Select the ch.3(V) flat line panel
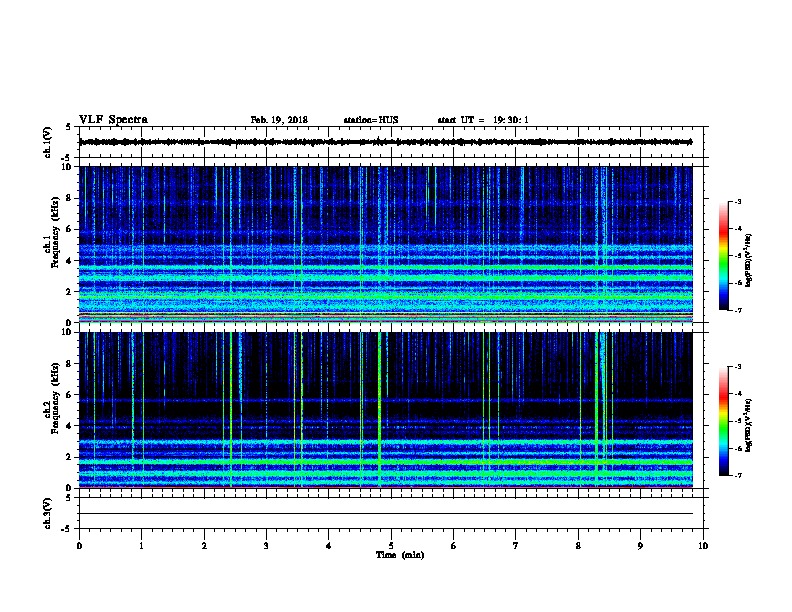 (x=393, y=513)
